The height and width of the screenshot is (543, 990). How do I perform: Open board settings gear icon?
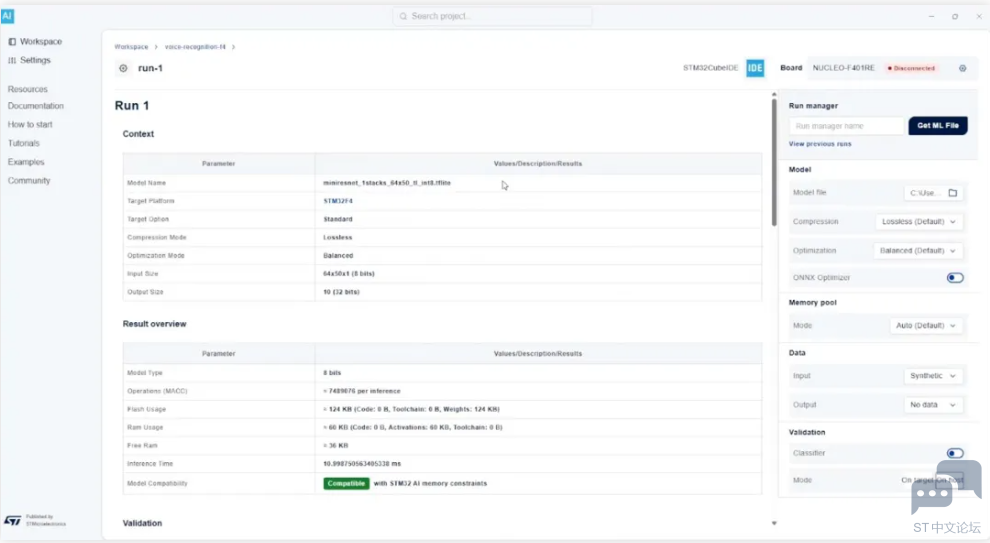pyautogui.click(x=962, y=68)
